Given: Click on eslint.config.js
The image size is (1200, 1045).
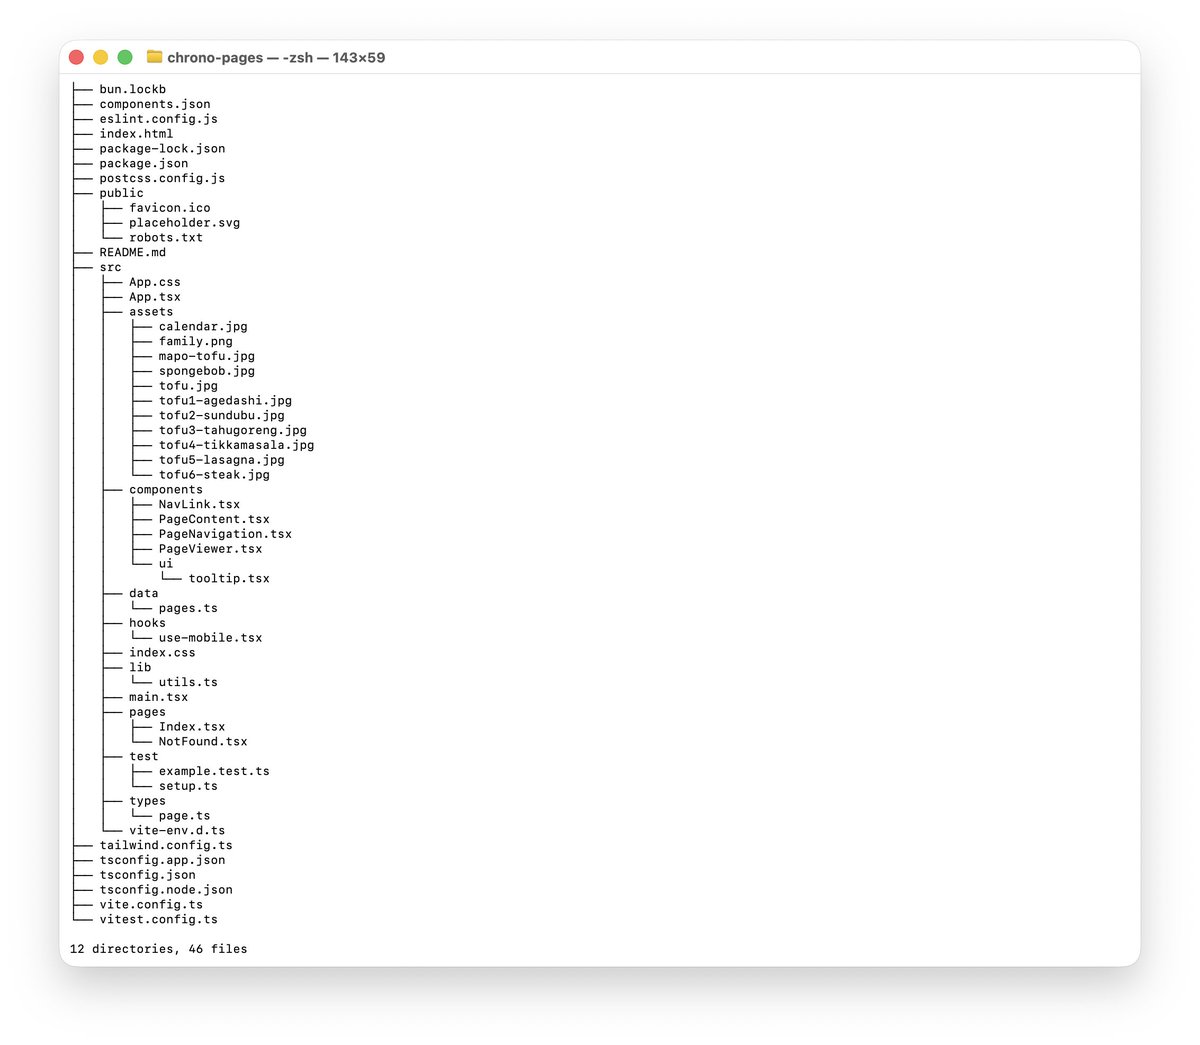Looking at the screenshot, I should pyautogui.click(x=158, y=119).
